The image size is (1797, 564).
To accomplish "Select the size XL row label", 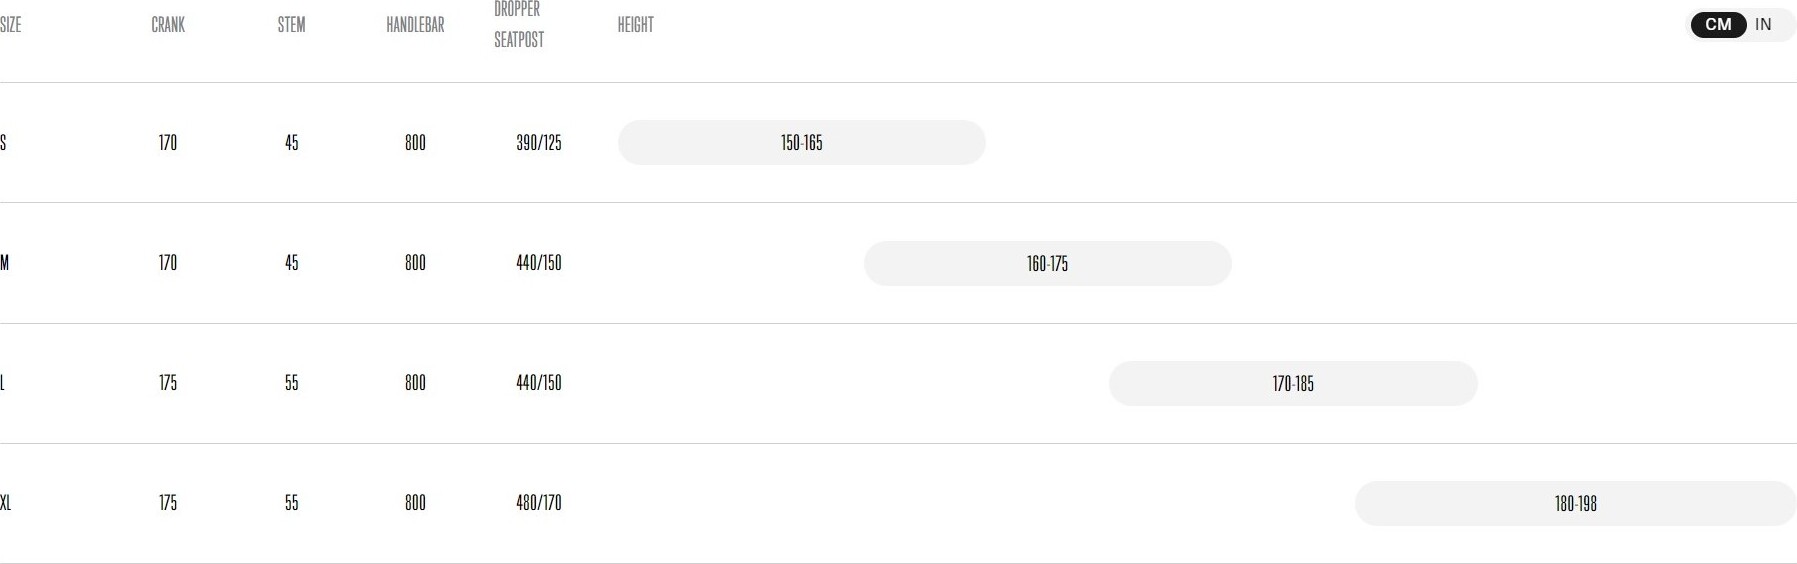I will pyautogui.click(x=6, y=503).
